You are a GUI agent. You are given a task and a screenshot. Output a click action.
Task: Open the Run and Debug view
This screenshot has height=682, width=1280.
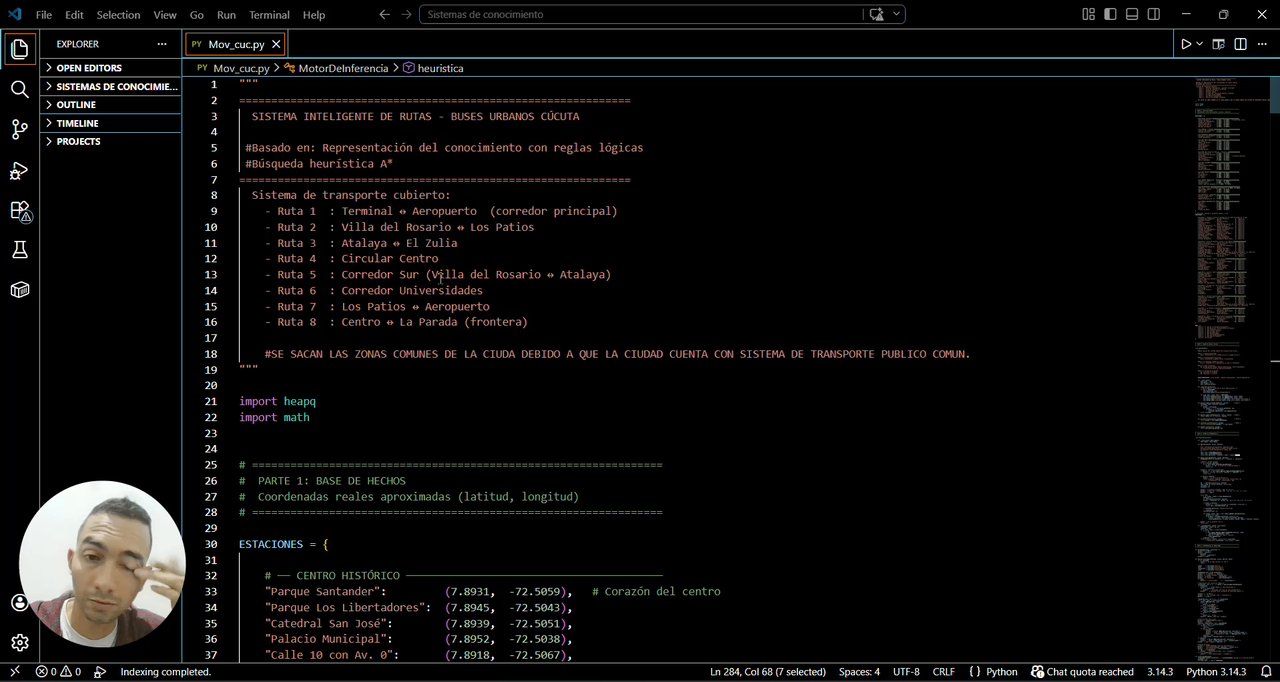pyautogui.click(x=19, y=170)
